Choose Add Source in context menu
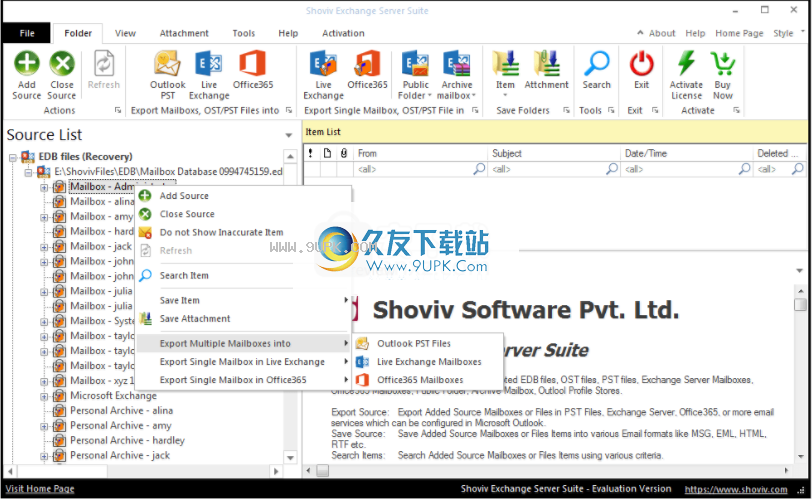This screenshot has width=812, height=499. point(242,196)
